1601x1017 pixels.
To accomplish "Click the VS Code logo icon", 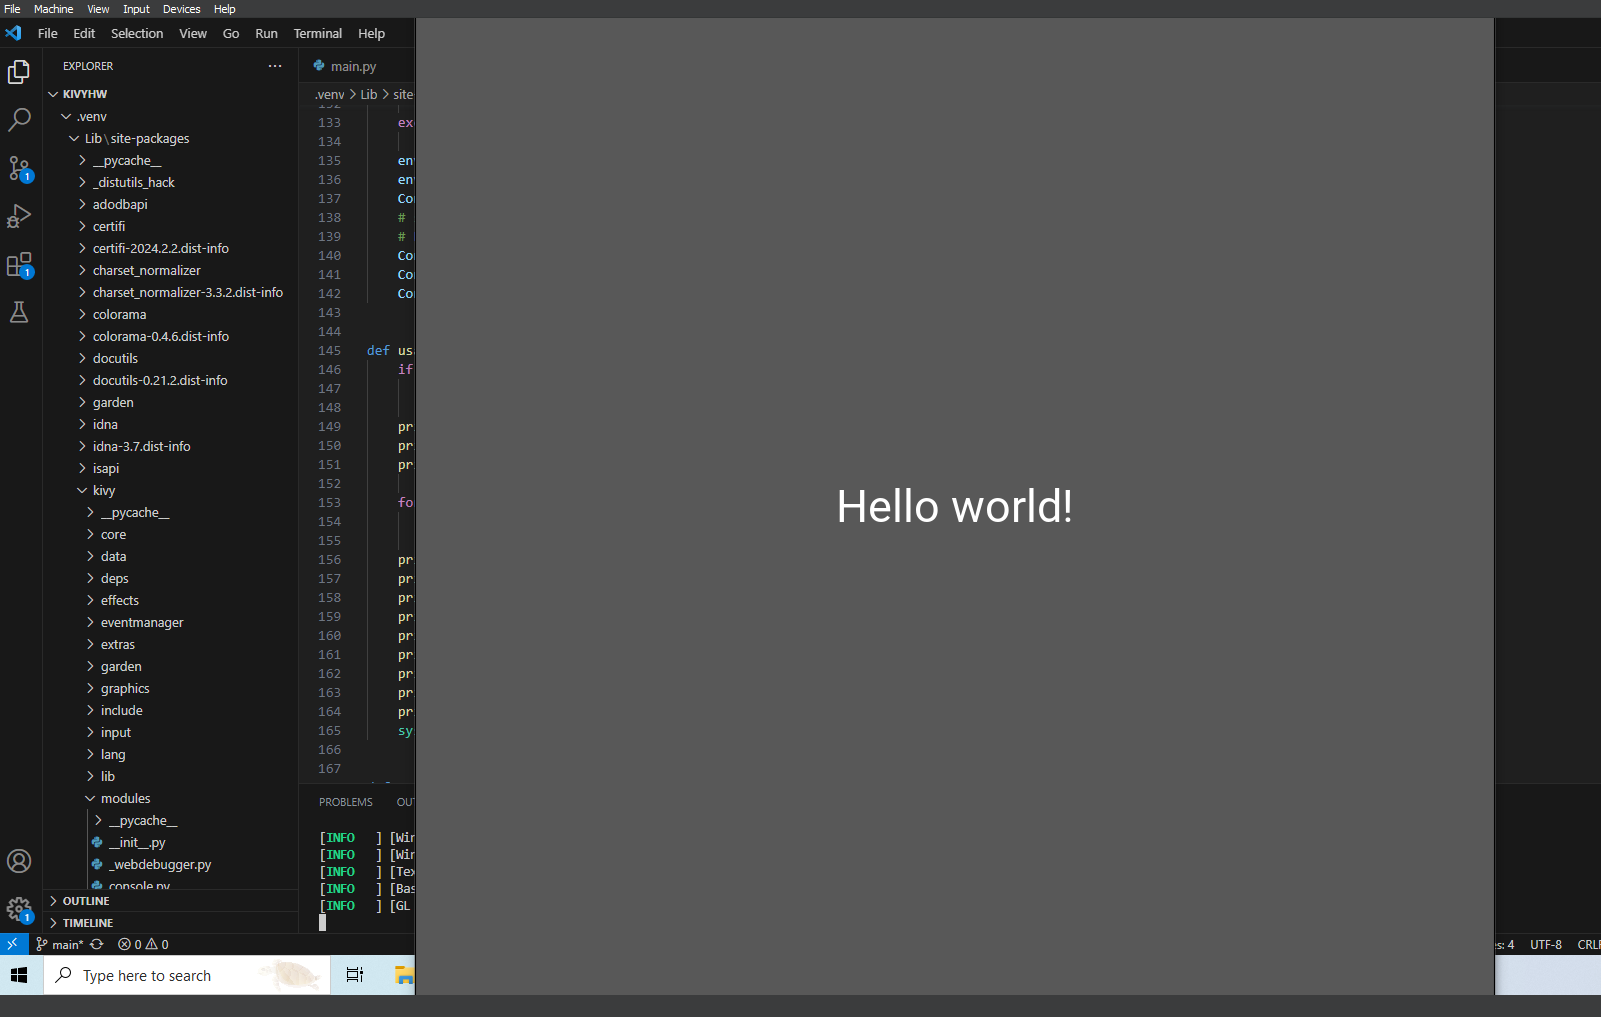I will pos(13,33).
